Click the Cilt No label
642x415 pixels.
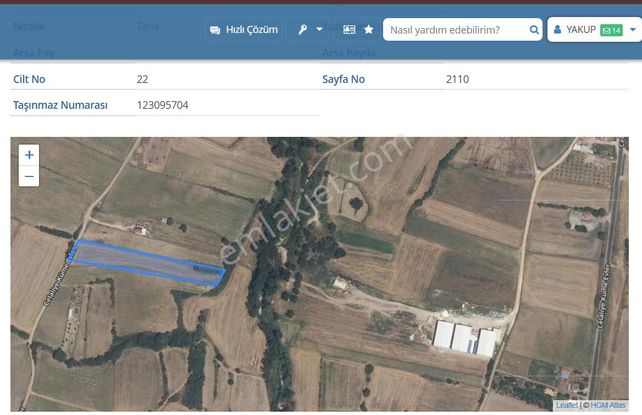(x=29, y=79)
